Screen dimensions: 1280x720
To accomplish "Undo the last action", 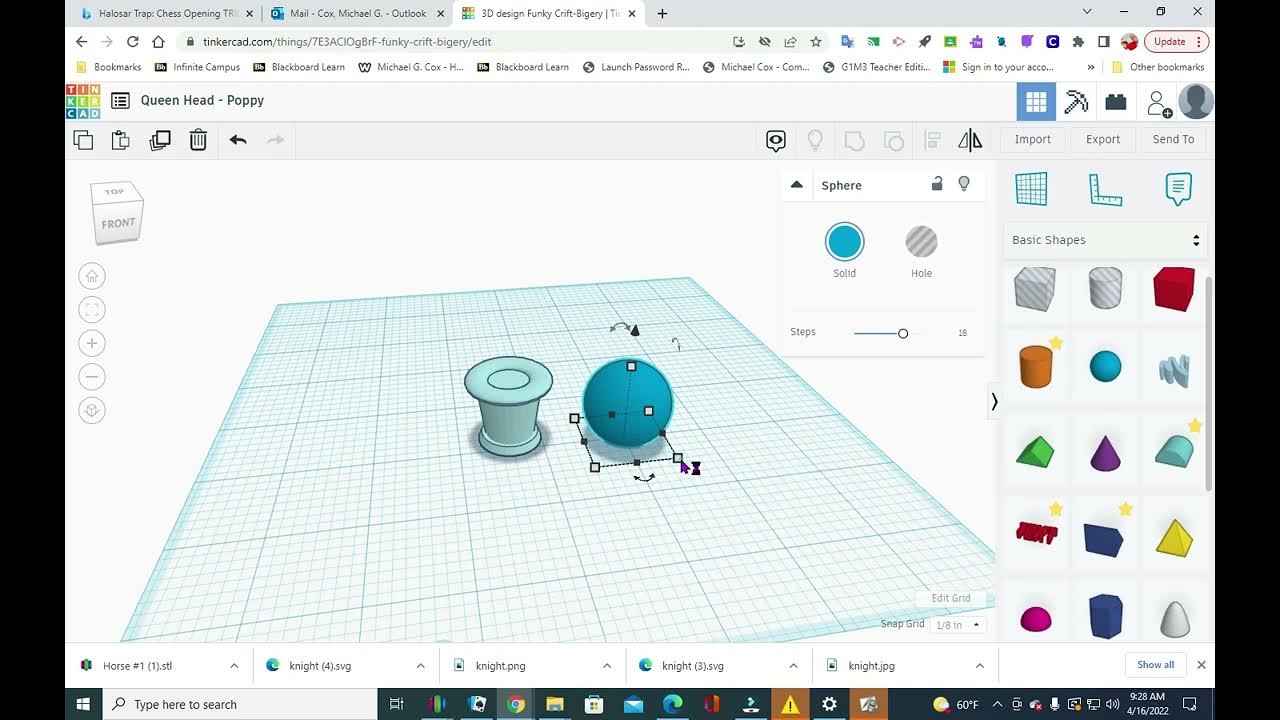I will point(238,140).
